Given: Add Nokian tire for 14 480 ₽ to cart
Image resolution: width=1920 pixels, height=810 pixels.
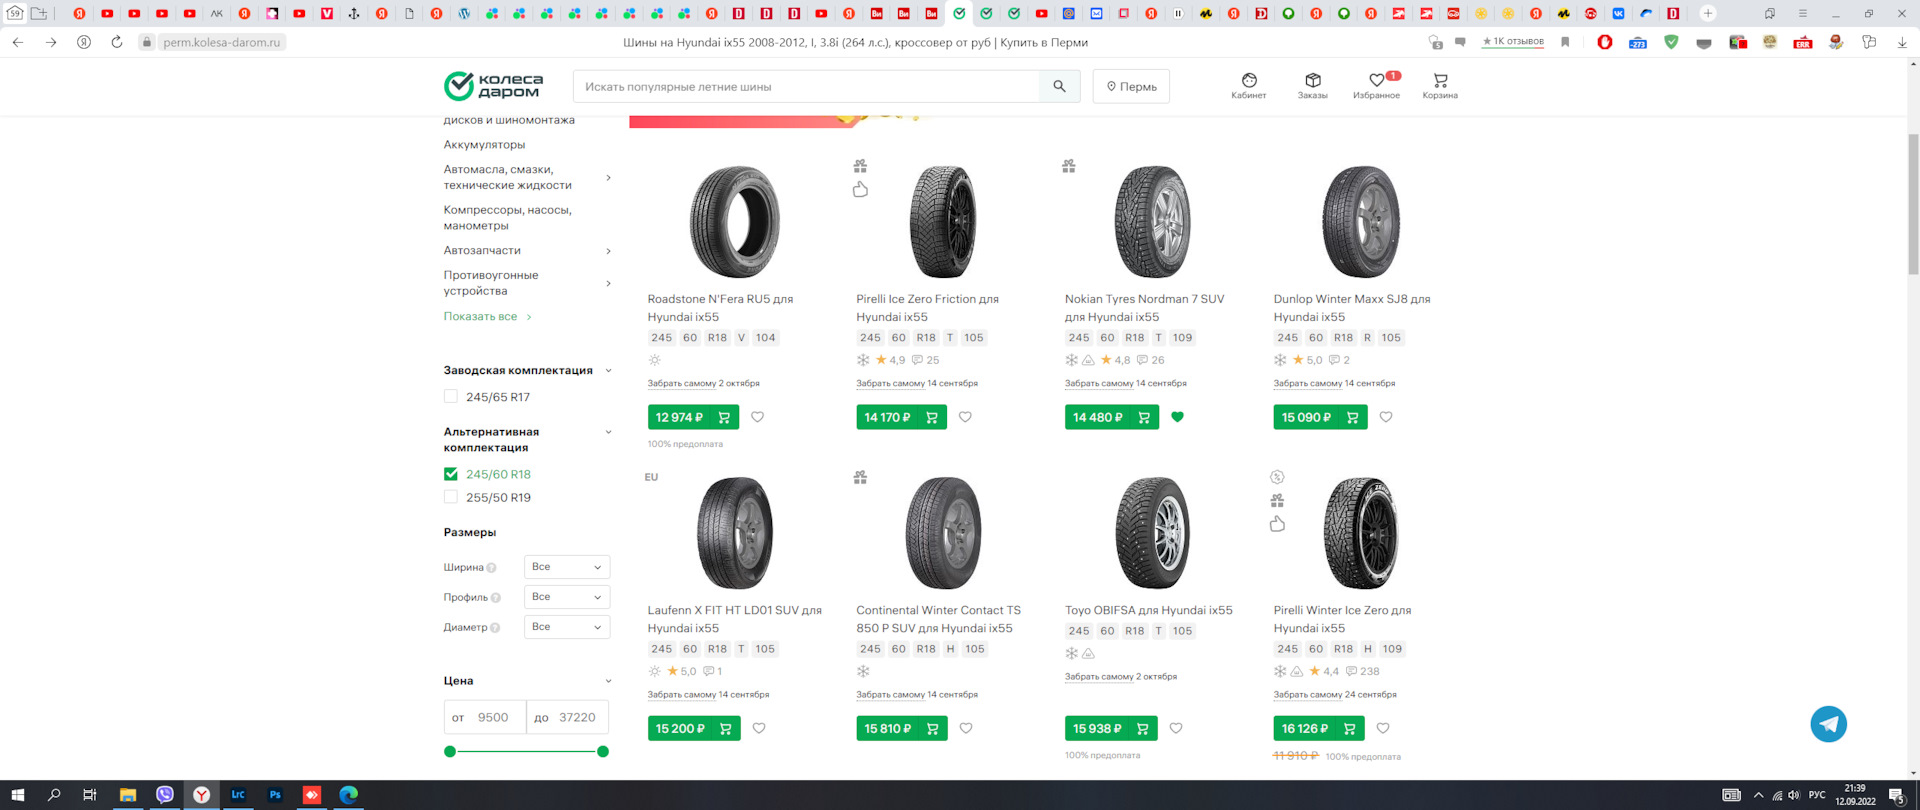Looking at the screenshot, I should [x=1111, y=417].
